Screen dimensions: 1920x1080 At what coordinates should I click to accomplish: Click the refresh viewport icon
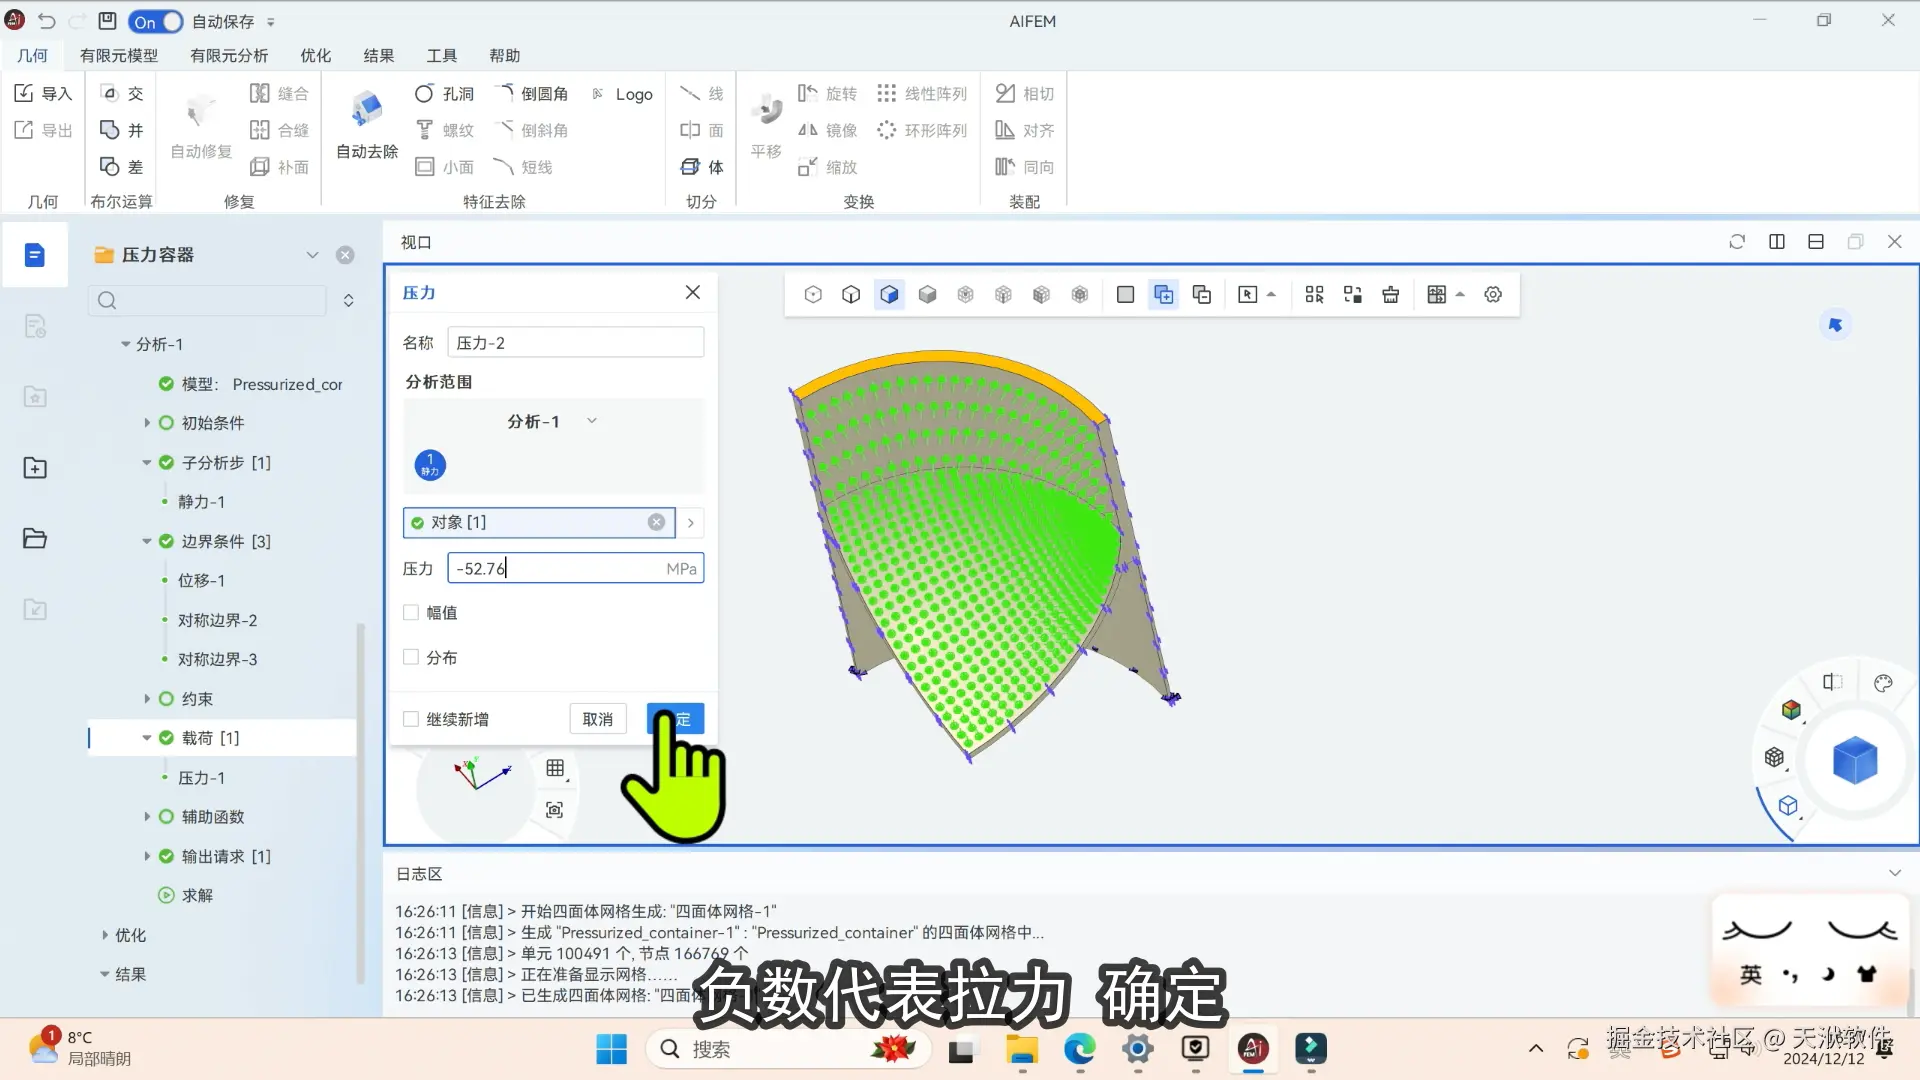coord(1737,242)
